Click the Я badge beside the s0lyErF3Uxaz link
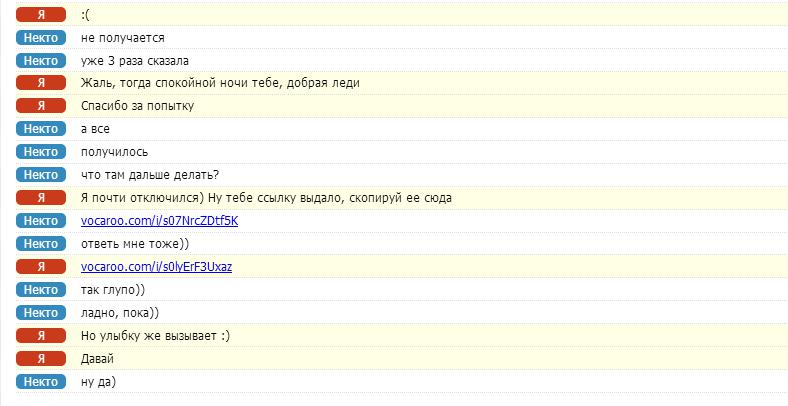Screen dimensions: 788x406 [x=41, y=267]
